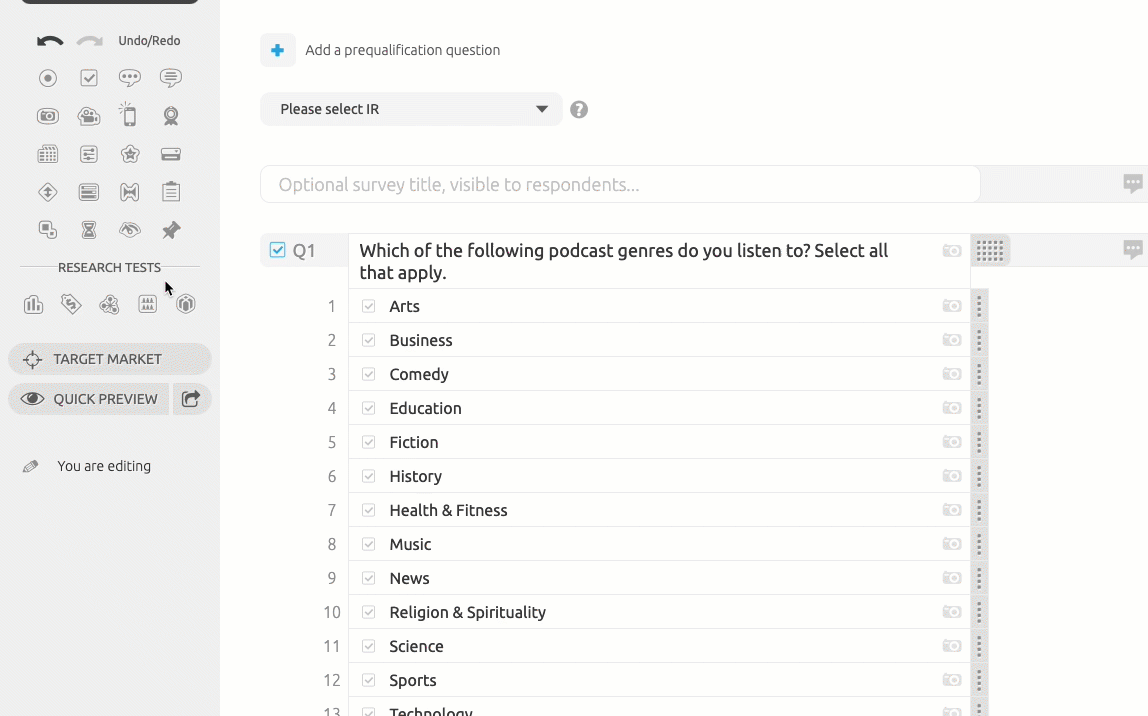Add a star rating question
The image size is (1148, 716).
tap(130, 154)
